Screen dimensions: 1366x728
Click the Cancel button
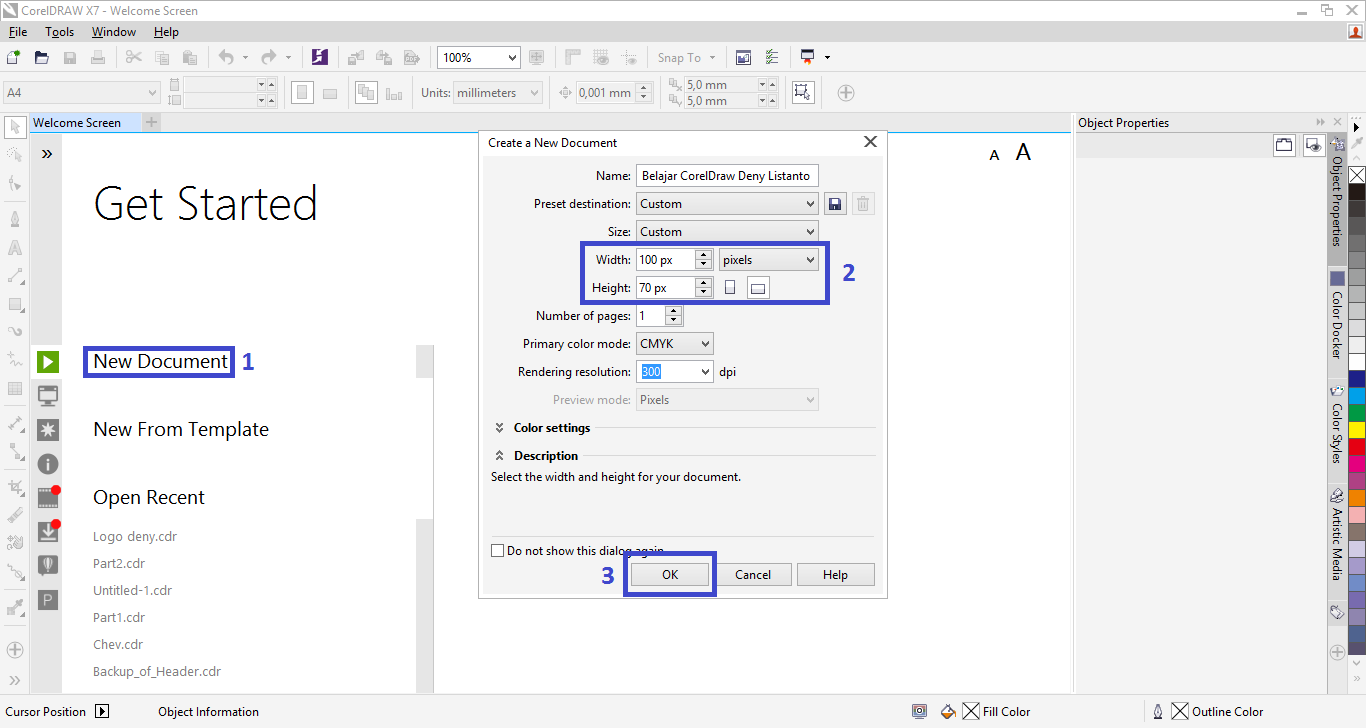pyautogui.click(x=753, y=575)
